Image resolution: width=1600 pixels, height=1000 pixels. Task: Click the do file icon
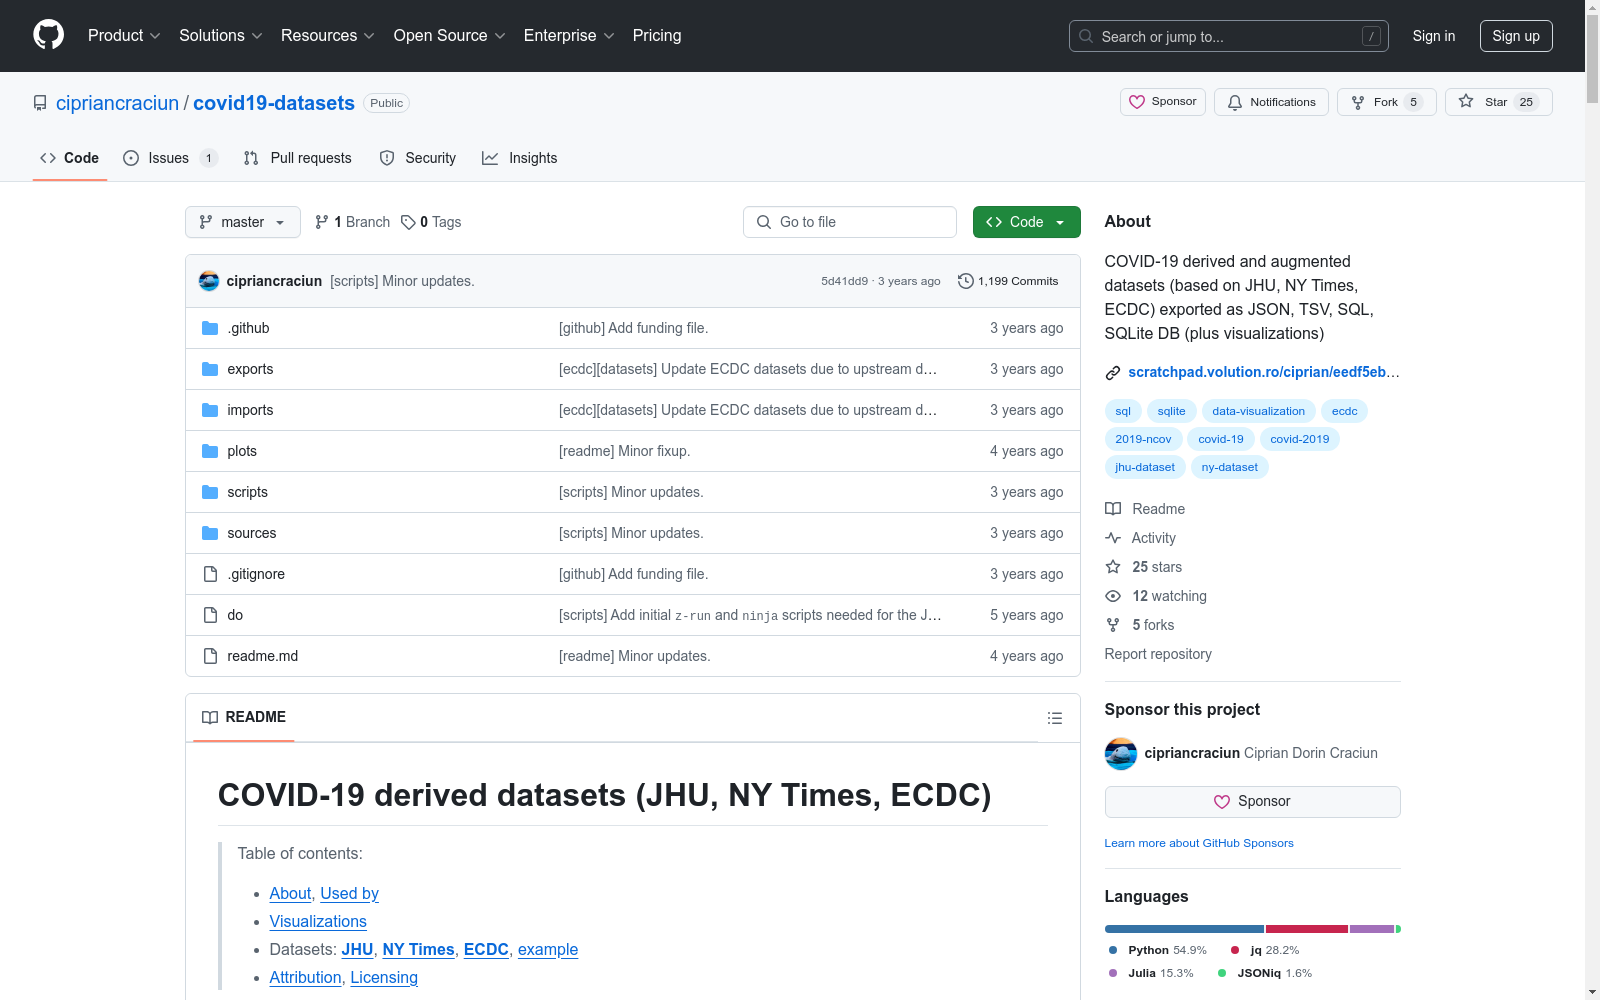[210, 615]
